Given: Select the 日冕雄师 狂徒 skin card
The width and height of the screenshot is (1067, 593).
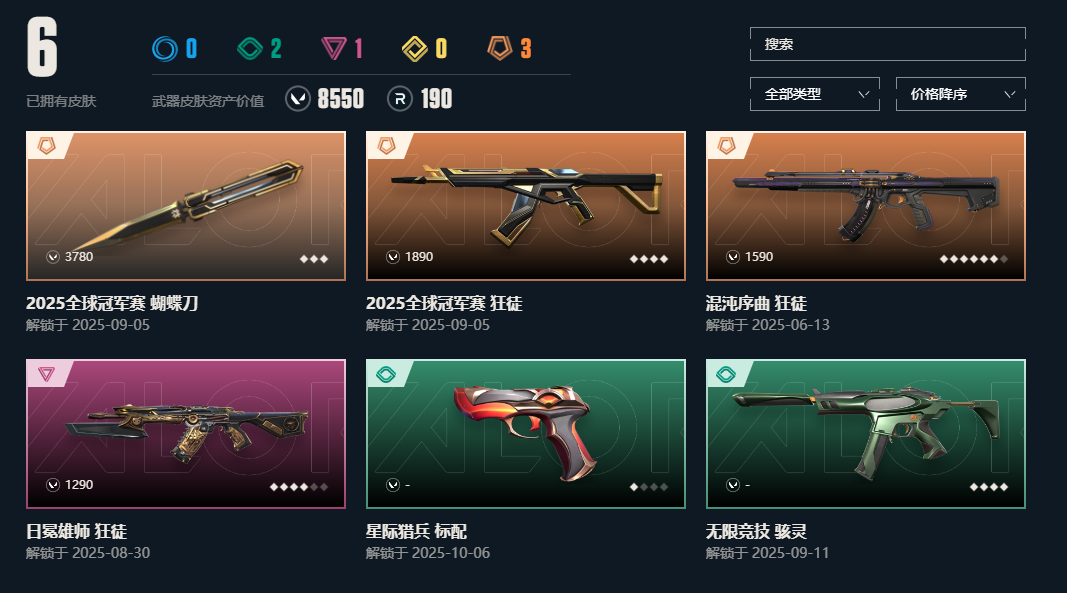Looking at the screenshot, I should (186, 434).
